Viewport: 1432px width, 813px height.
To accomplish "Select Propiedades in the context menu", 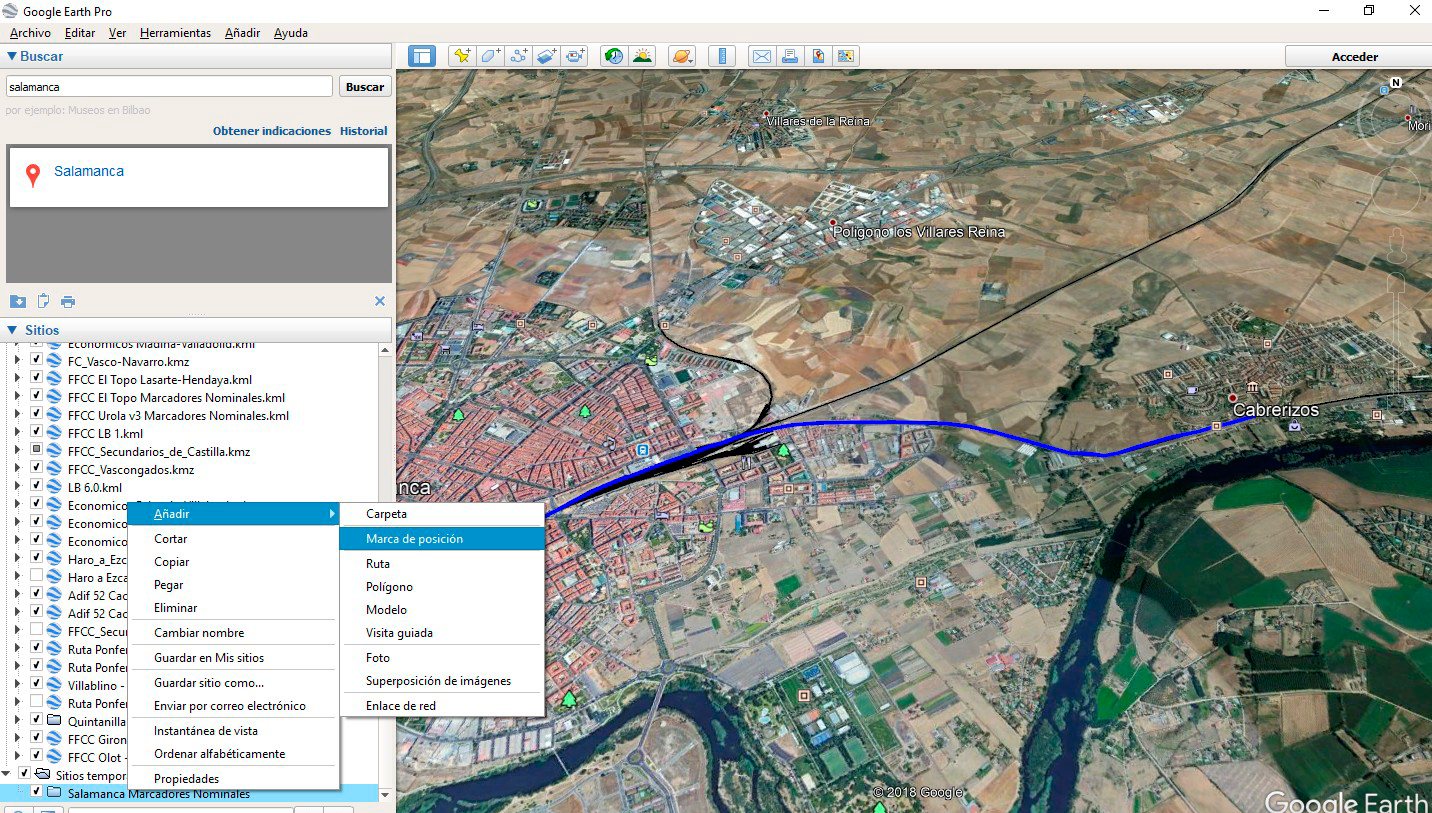I will coord(234,779).
